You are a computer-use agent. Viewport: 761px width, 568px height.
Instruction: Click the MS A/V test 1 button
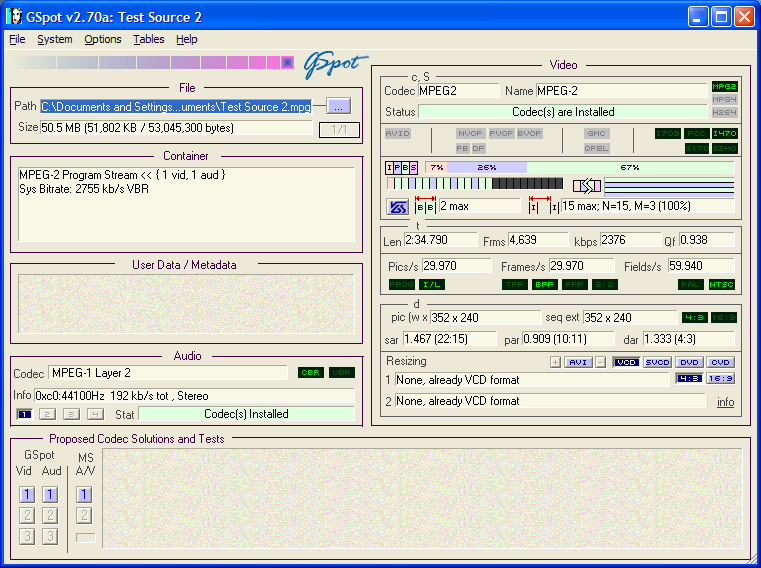[84, 494]
